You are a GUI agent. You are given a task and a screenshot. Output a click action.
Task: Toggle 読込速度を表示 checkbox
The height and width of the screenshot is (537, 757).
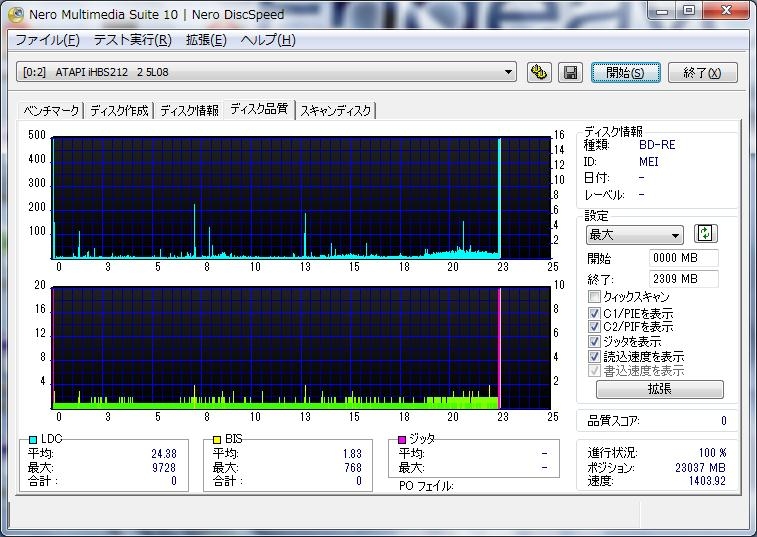pos(594,356)
